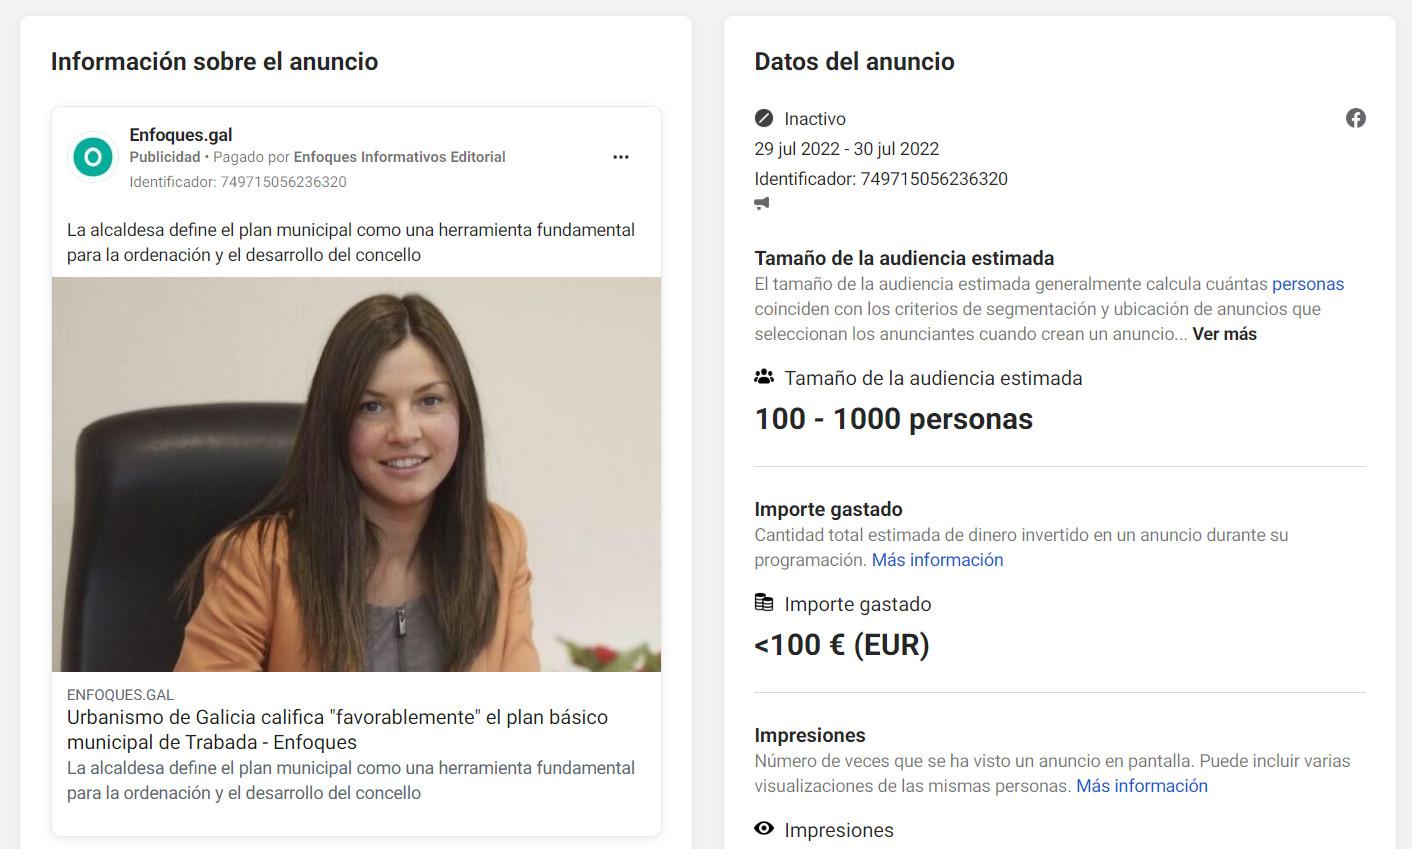Click the megaphone ad icon
Viewport: 1412px width, 849px height.
763,204
